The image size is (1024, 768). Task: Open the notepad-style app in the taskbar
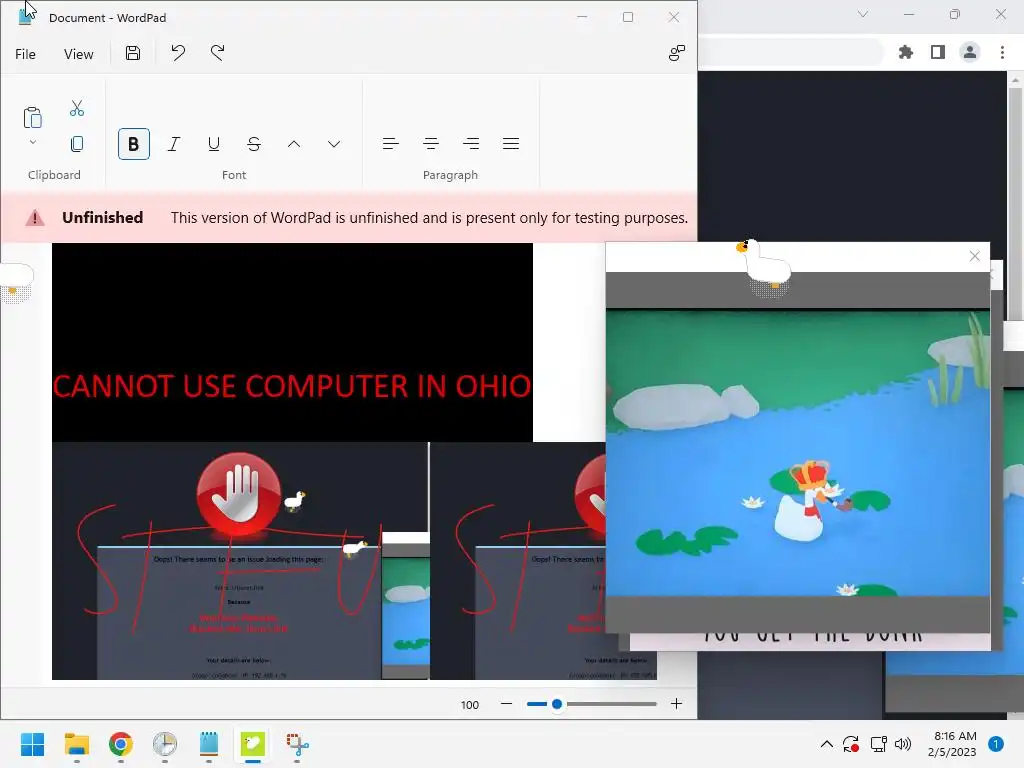(x=209, y=744)
